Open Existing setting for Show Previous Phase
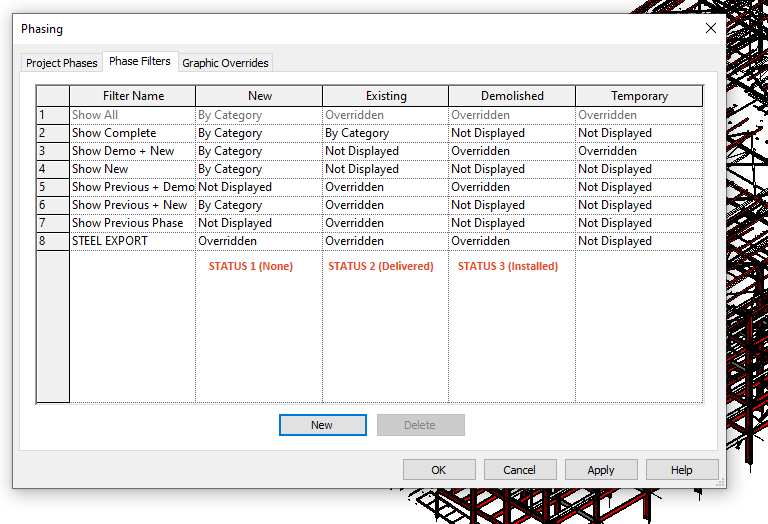Screen dimensions: 768x524 pyautogui.click(x=385, y=223)
